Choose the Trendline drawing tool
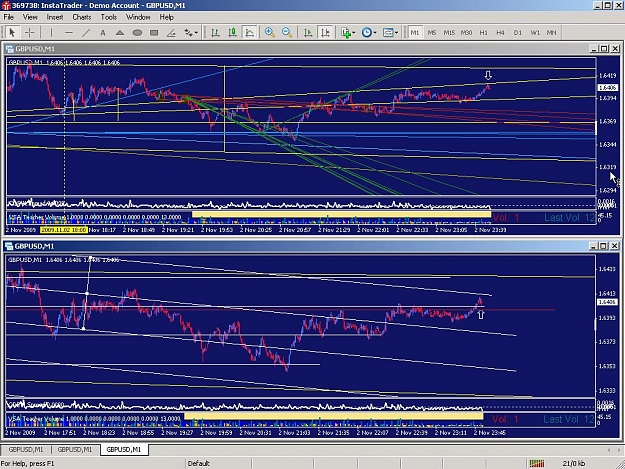 [86, 32]
